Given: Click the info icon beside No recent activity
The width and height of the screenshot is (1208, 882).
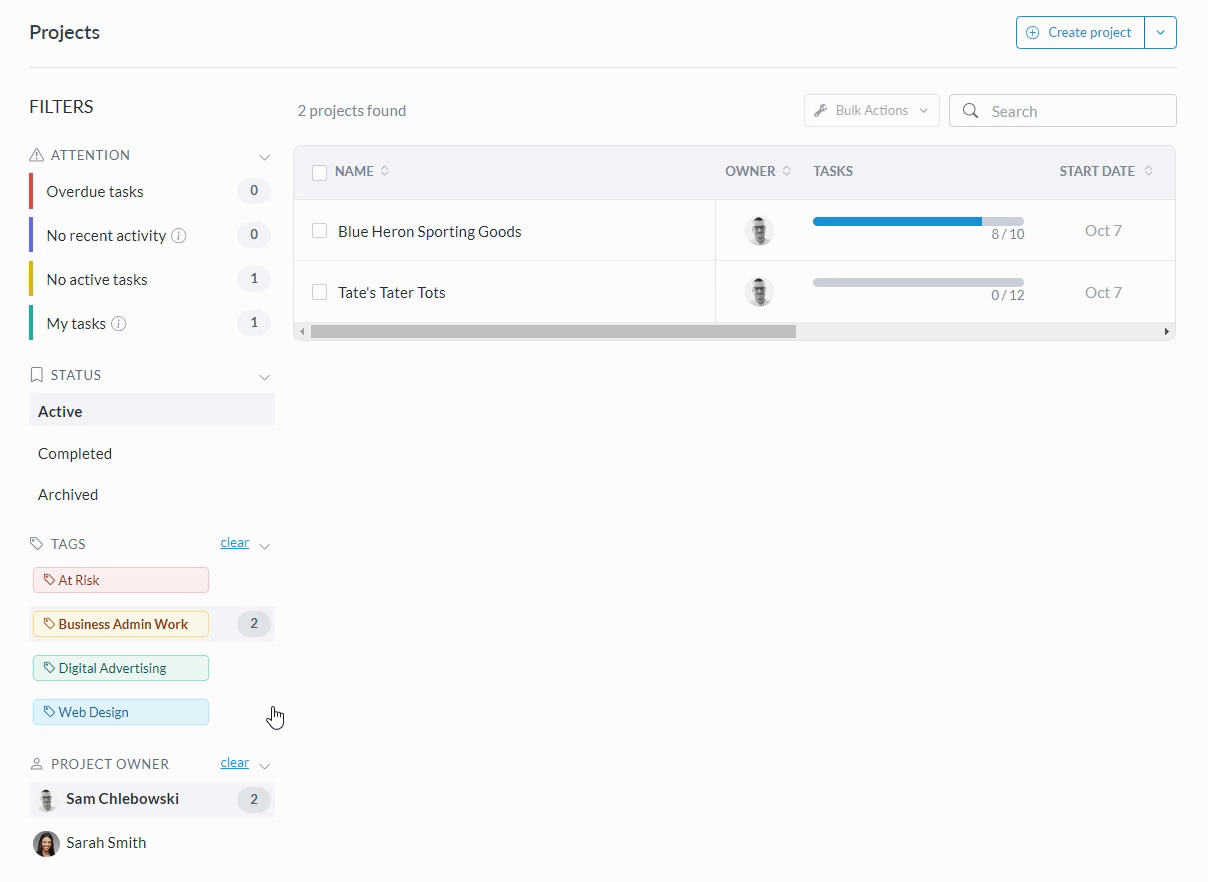Looking at the screenshot, I should tap(179, 236).
